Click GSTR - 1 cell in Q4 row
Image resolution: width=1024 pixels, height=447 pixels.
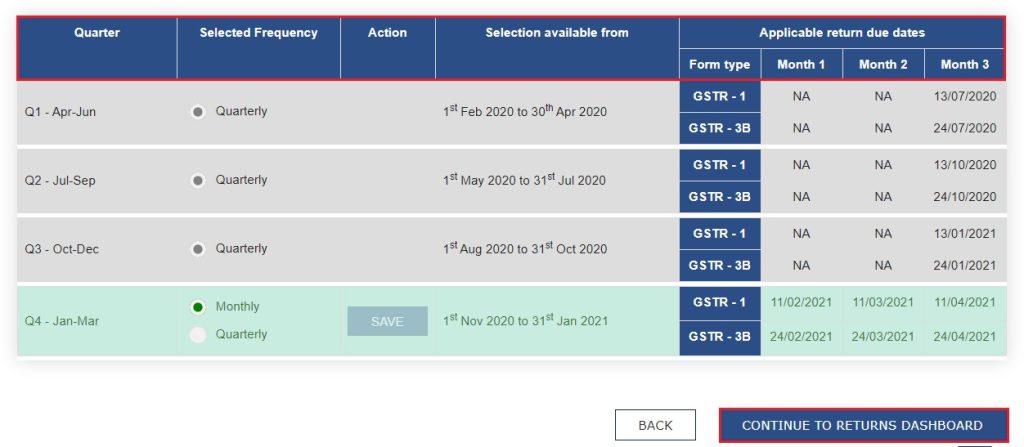click(x=719, y=302)
